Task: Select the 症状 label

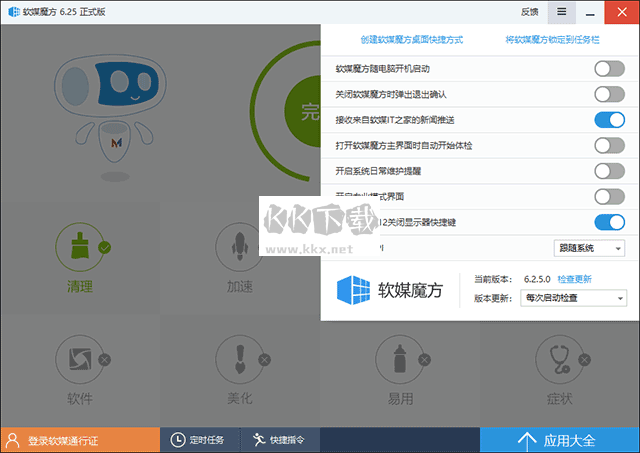Action: point(560,398)
